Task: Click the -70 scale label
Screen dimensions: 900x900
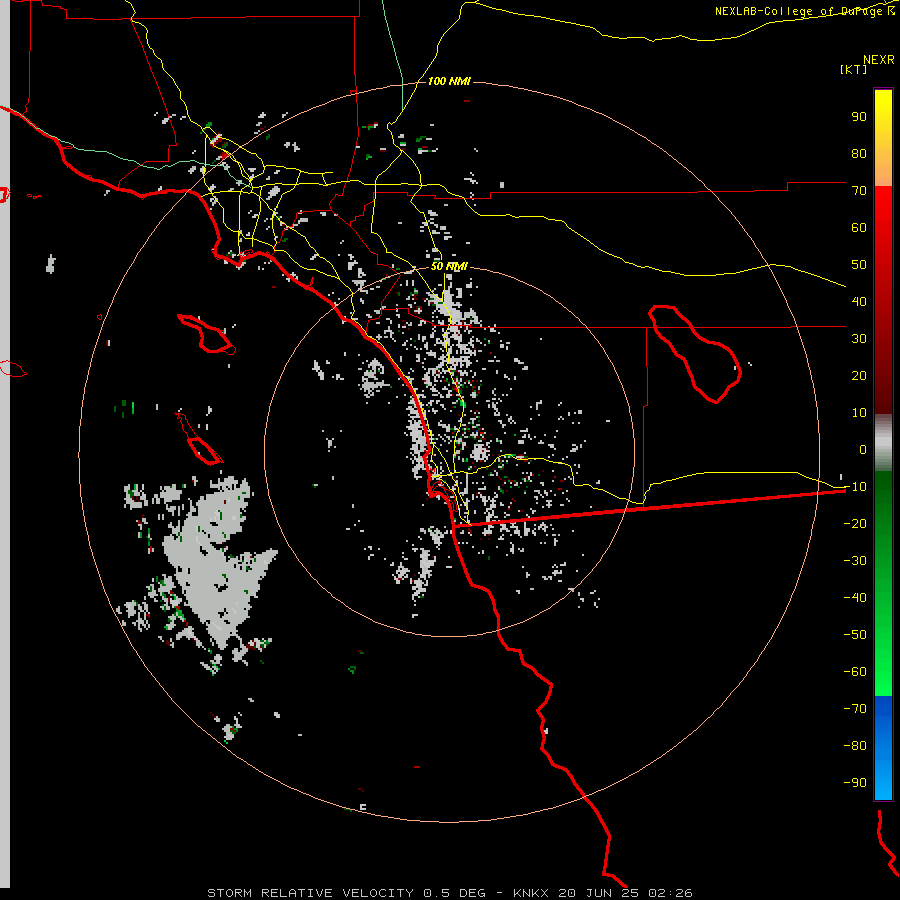Action: click(855, 708)
